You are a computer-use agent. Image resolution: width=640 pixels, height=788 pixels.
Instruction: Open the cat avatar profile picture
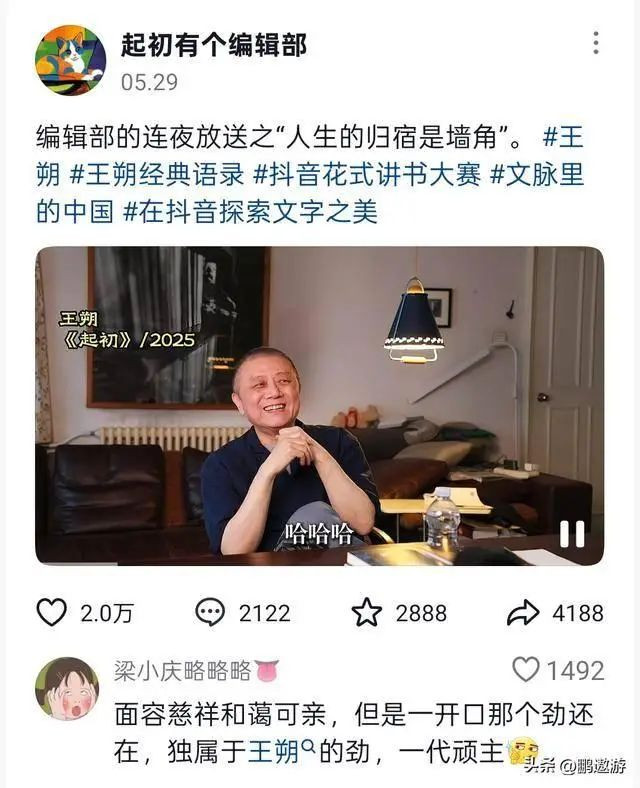70,60
